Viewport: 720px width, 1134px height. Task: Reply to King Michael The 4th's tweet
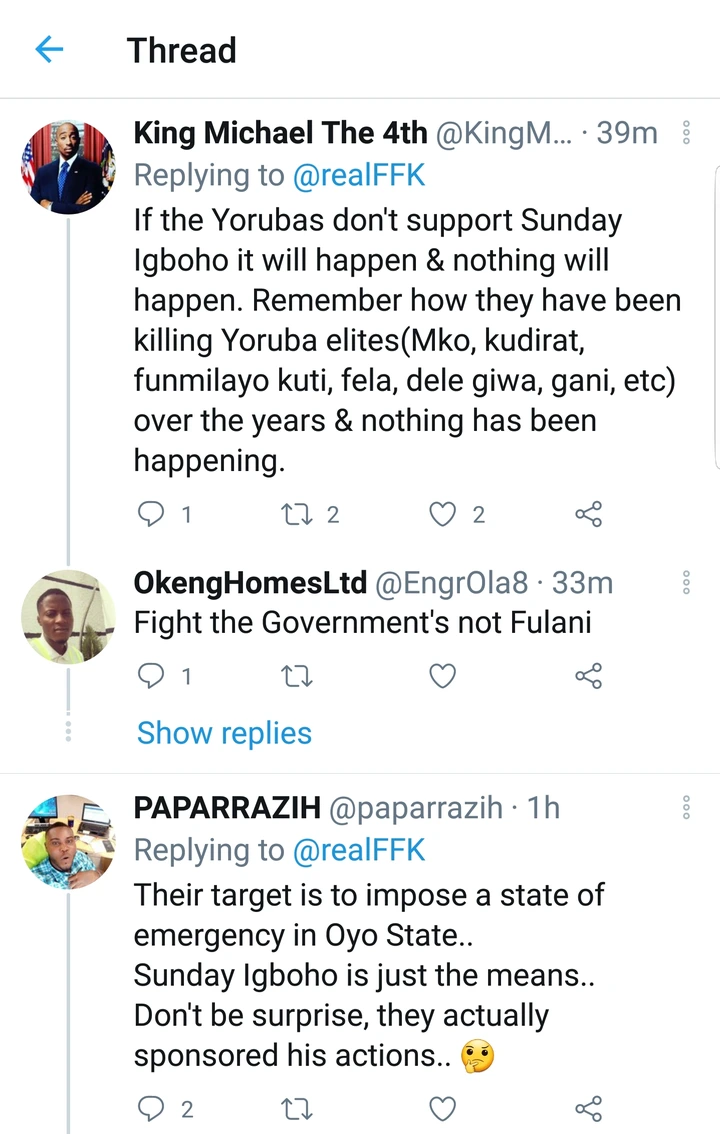point(149,514)
